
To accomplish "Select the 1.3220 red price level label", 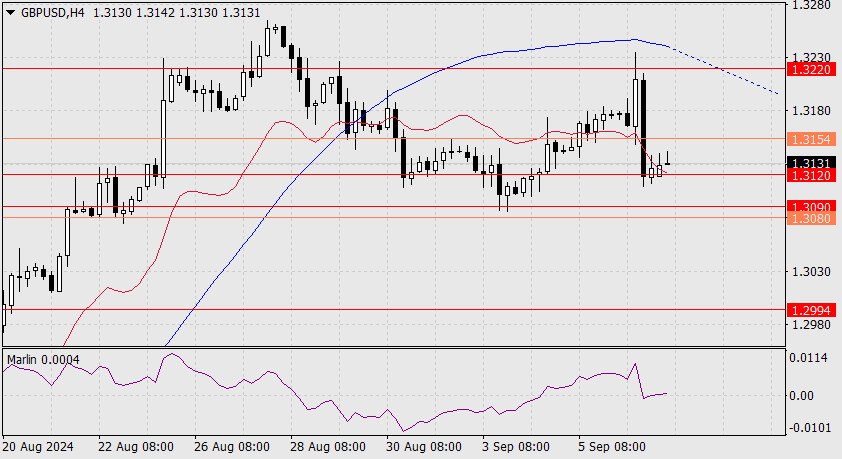I will point(811,69).
